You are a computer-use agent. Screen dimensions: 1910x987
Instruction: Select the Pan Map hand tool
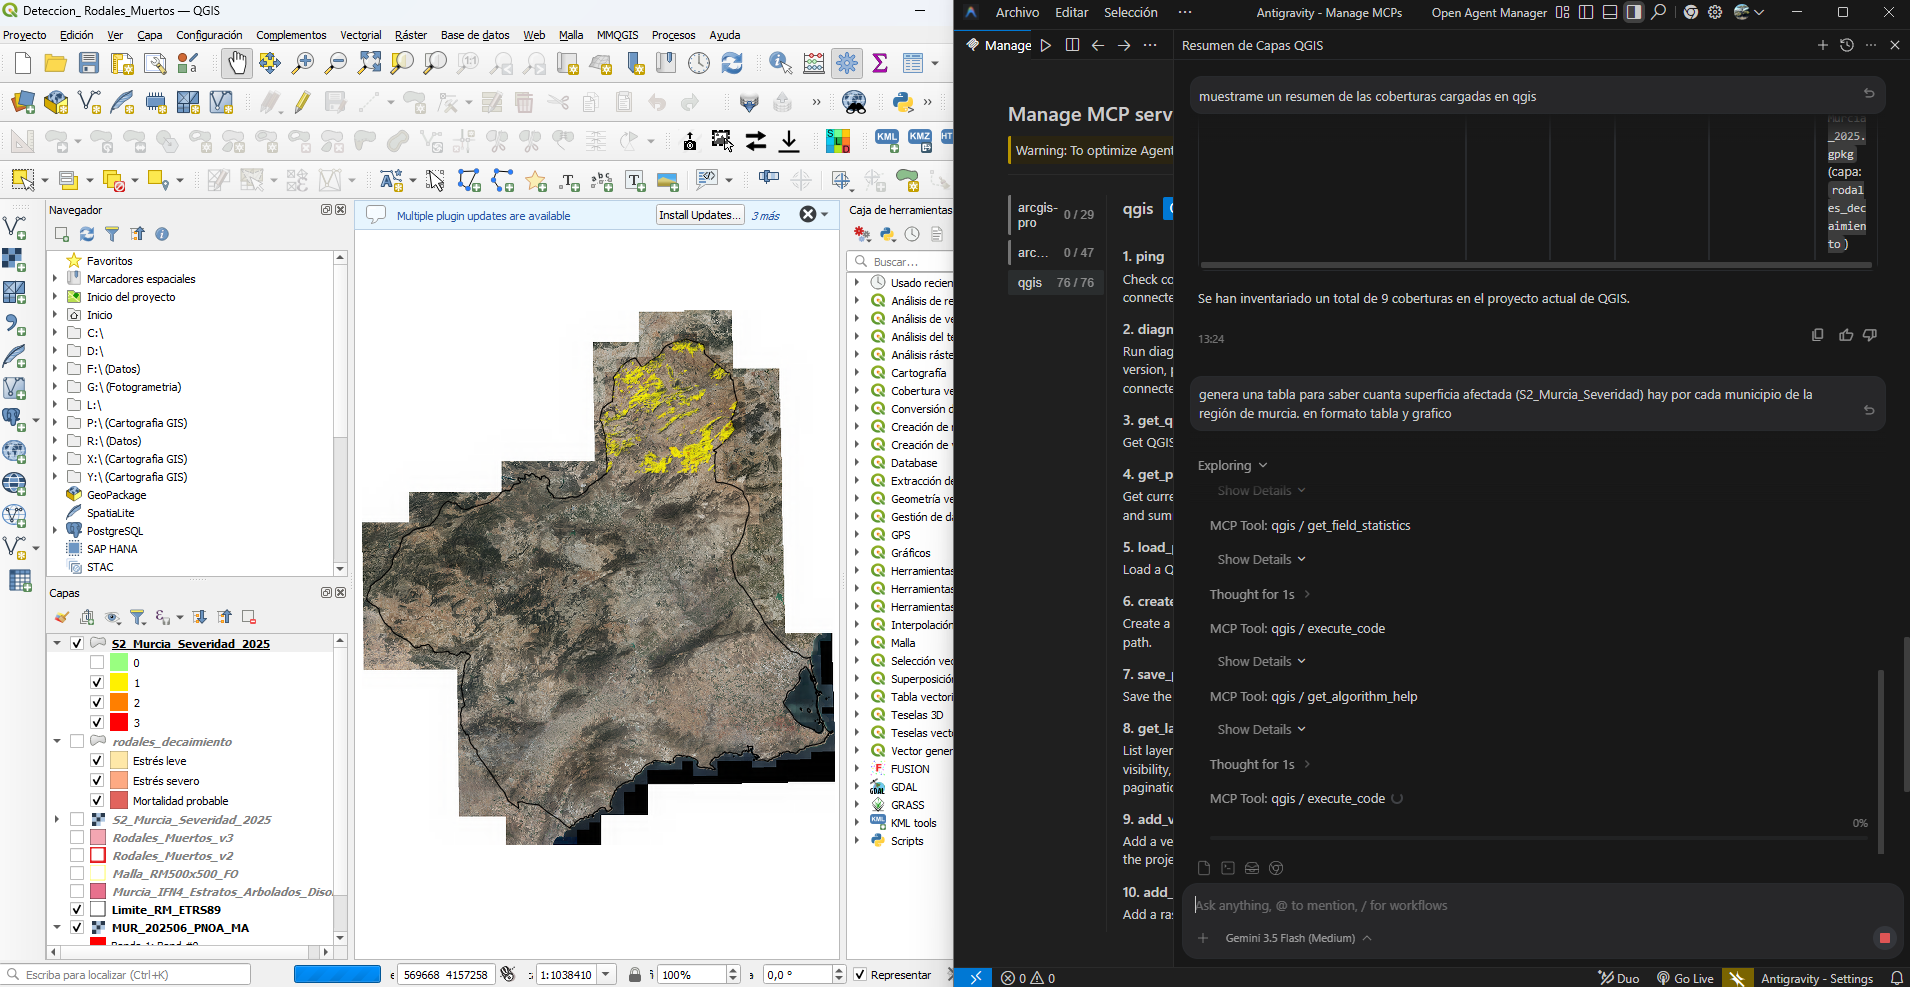point(236,63)
